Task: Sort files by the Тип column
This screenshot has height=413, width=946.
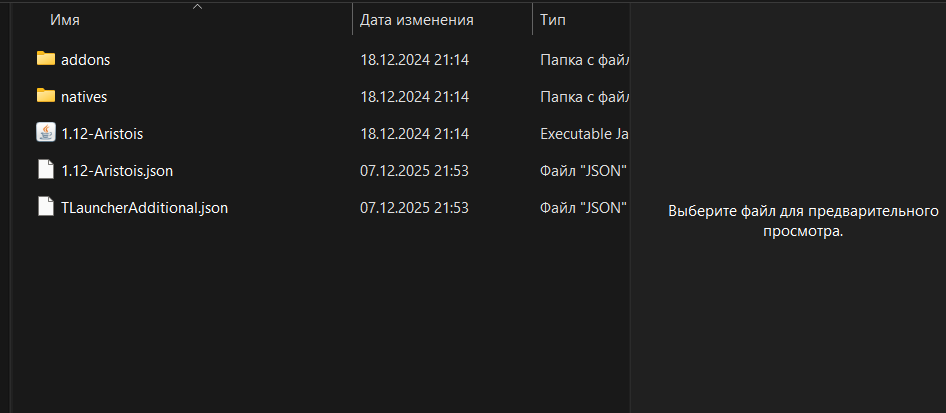Action: coord(553,20)
